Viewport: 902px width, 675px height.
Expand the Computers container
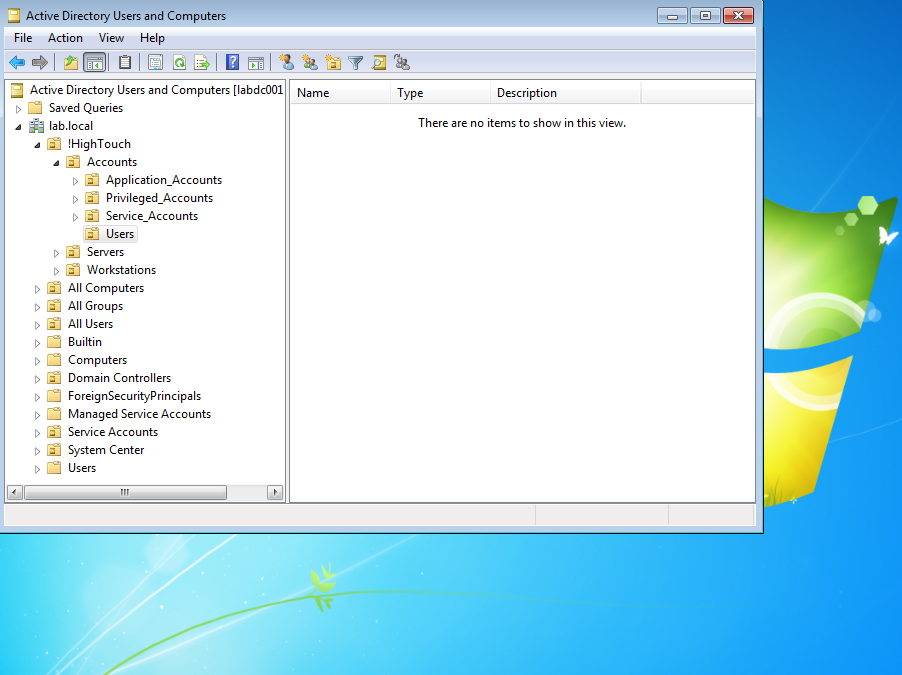37,361
